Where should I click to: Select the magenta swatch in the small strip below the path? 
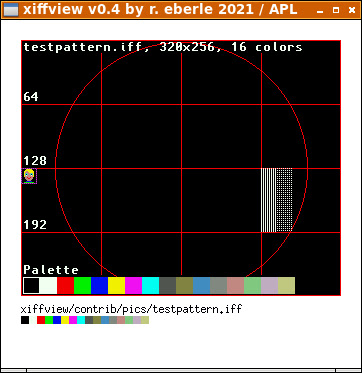[73, 320]
